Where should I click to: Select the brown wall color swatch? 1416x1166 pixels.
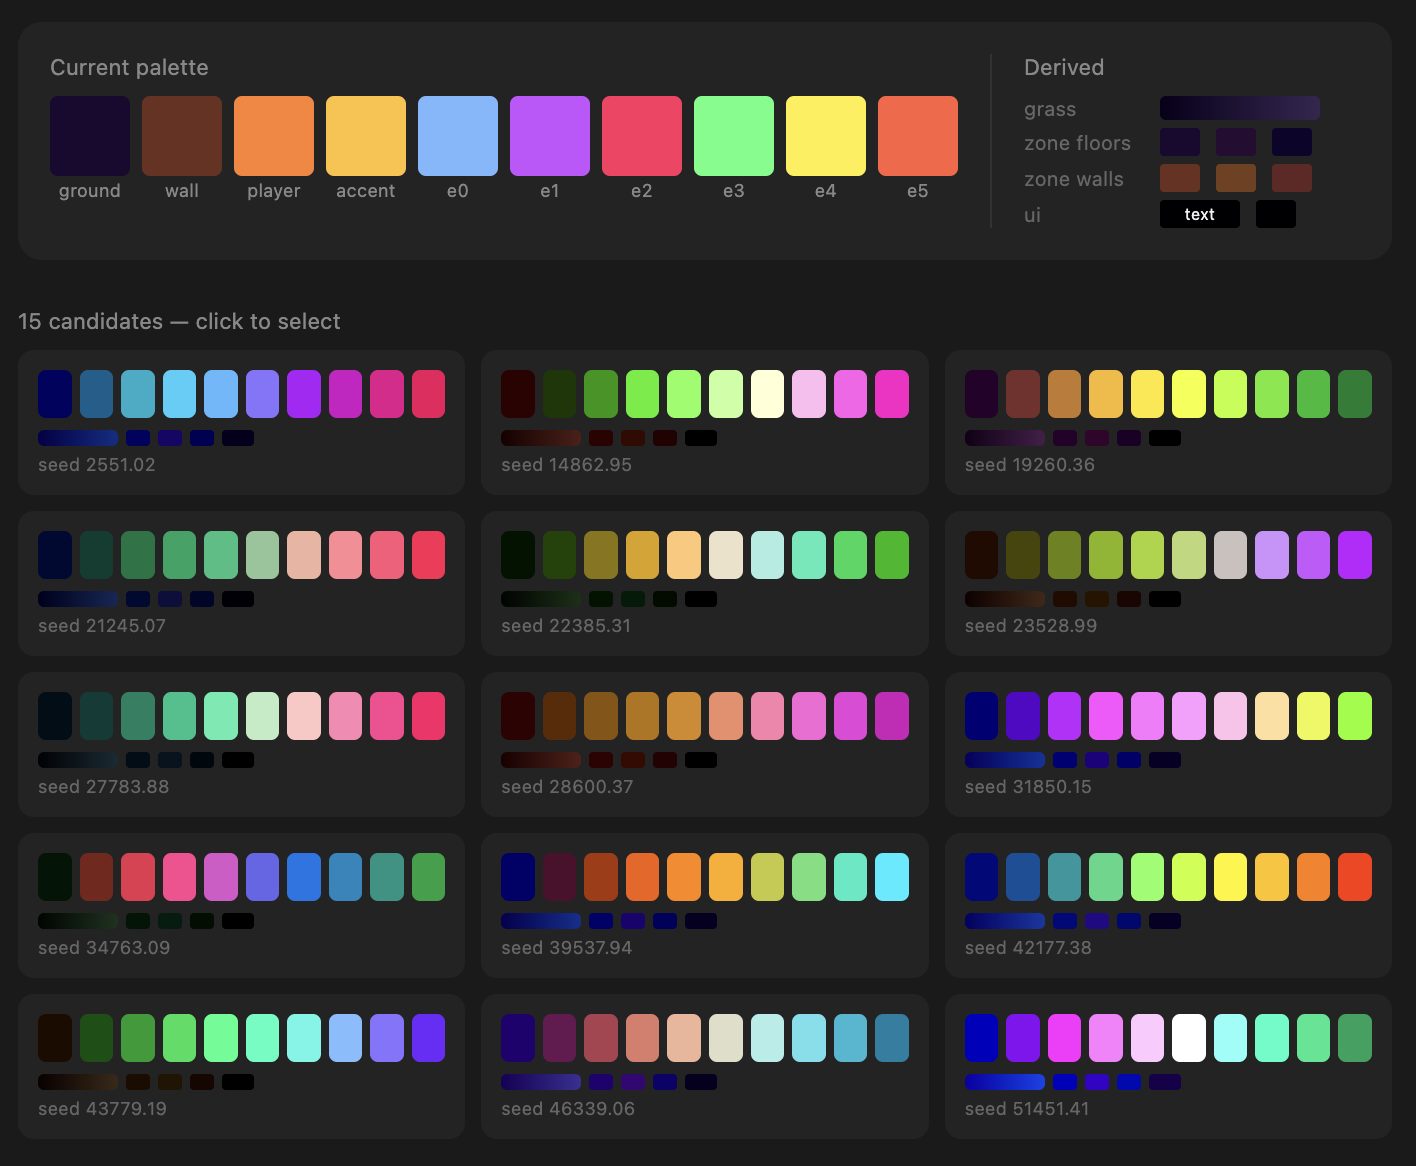tap(182, 136)
